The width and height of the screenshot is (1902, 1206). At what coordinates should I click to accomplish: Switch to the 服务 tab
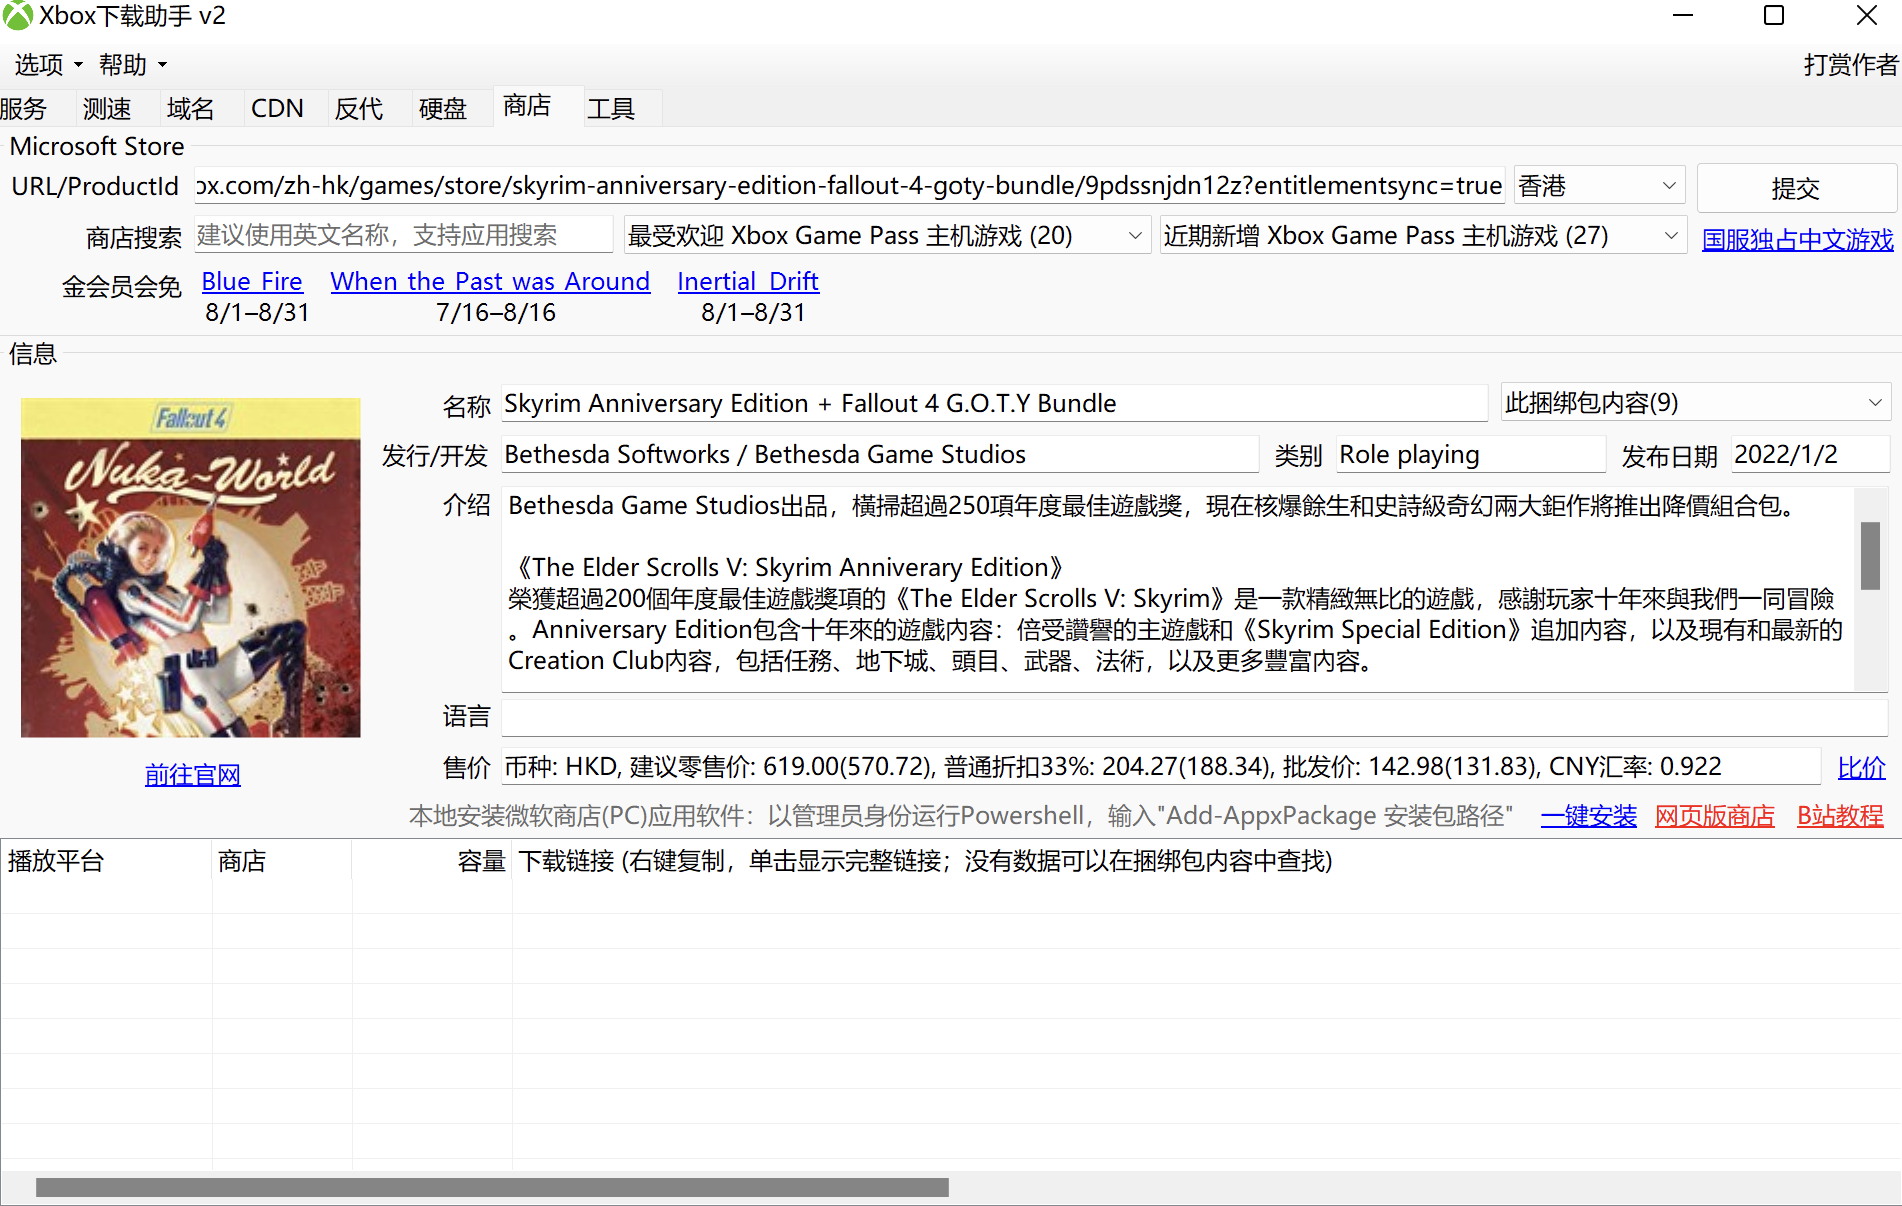pyautogui.click(x=24, y=108)
